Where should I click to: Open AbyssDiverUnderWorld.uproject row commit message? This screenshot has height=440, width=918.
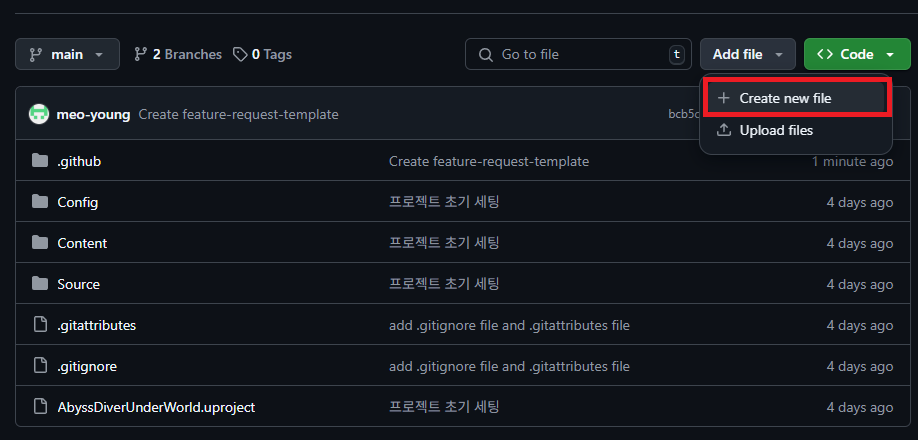point(444,407)
